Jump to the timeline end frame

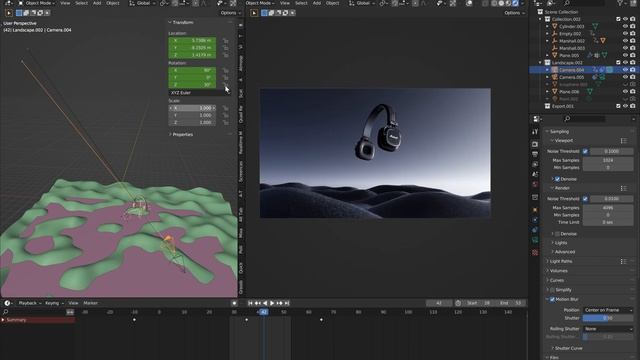(x=287, y=303)
